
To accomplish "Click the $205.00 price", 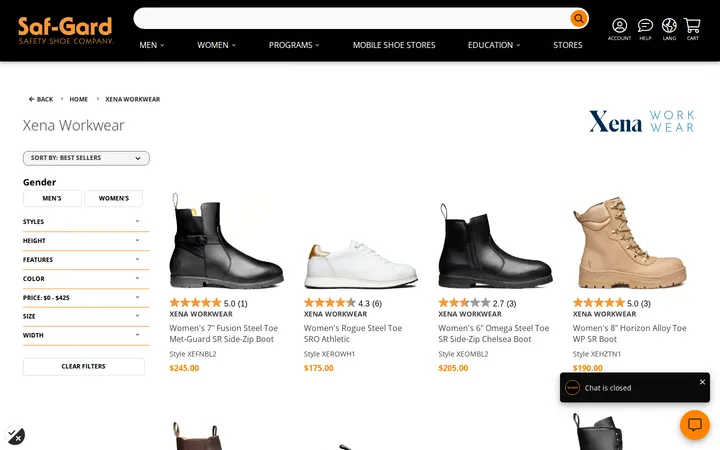I will point(453,368).
